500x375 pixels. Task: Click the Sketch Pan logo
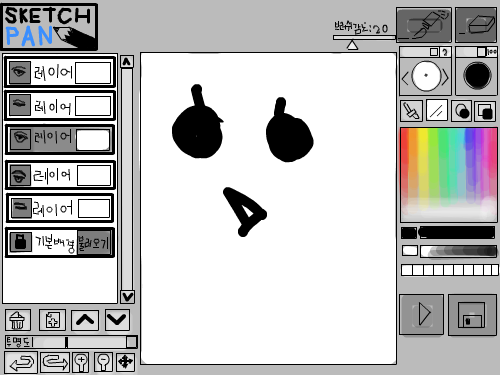(50, 27)
